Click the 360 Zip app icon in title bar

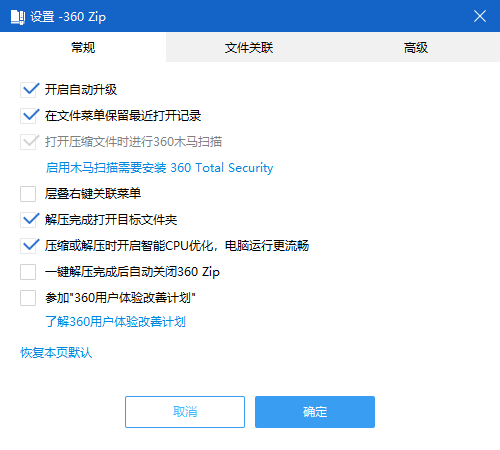point(18,17)
